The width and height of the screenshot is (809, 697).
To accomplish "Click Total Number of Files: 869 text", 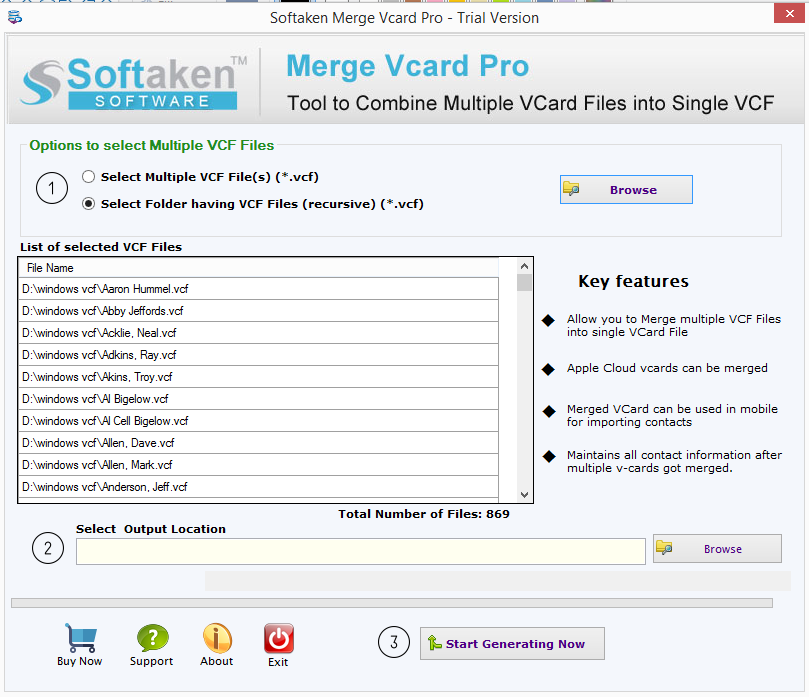I will click(x=424, y=514).
